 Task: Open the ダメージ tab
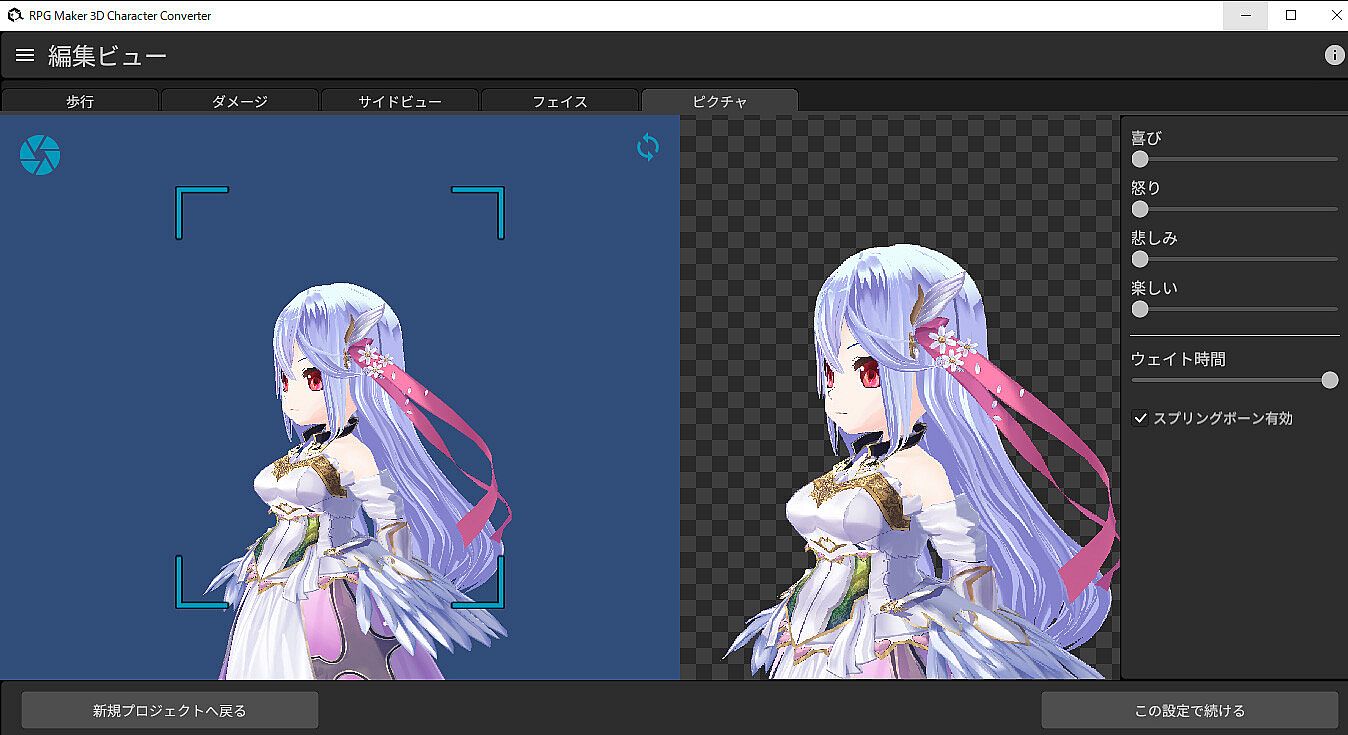coord(240,101)
